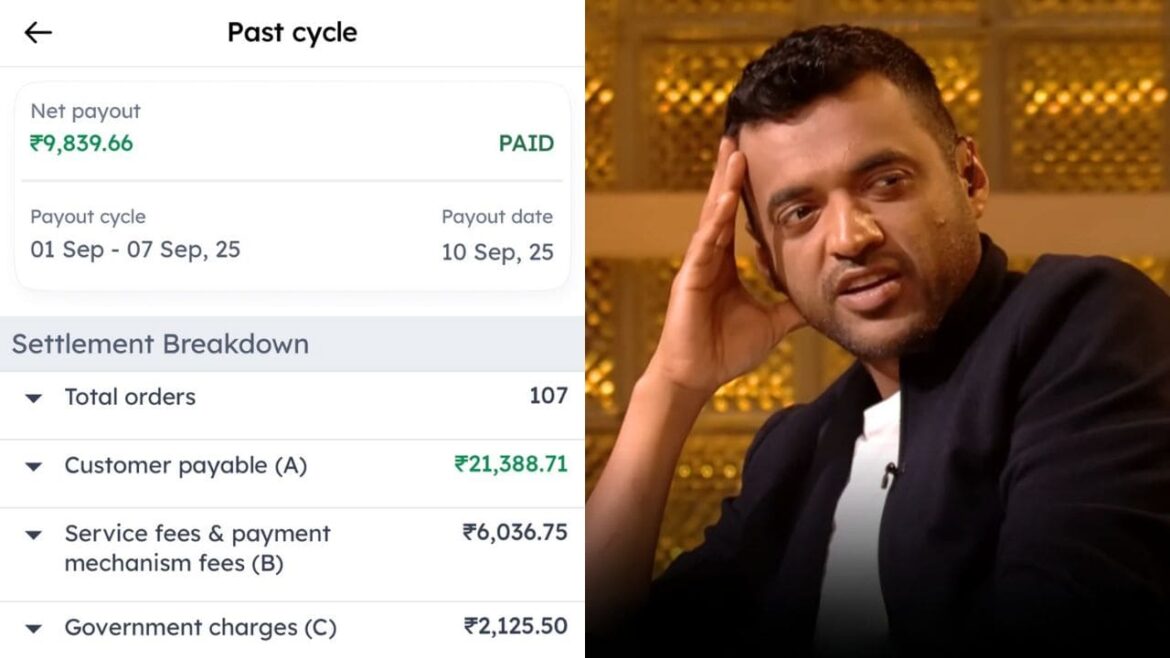The width and height of the screenshot is (1170, 658).
Task: Expand the Total orders row arrow
Action: pyautogui.click(x=34, y=398)
